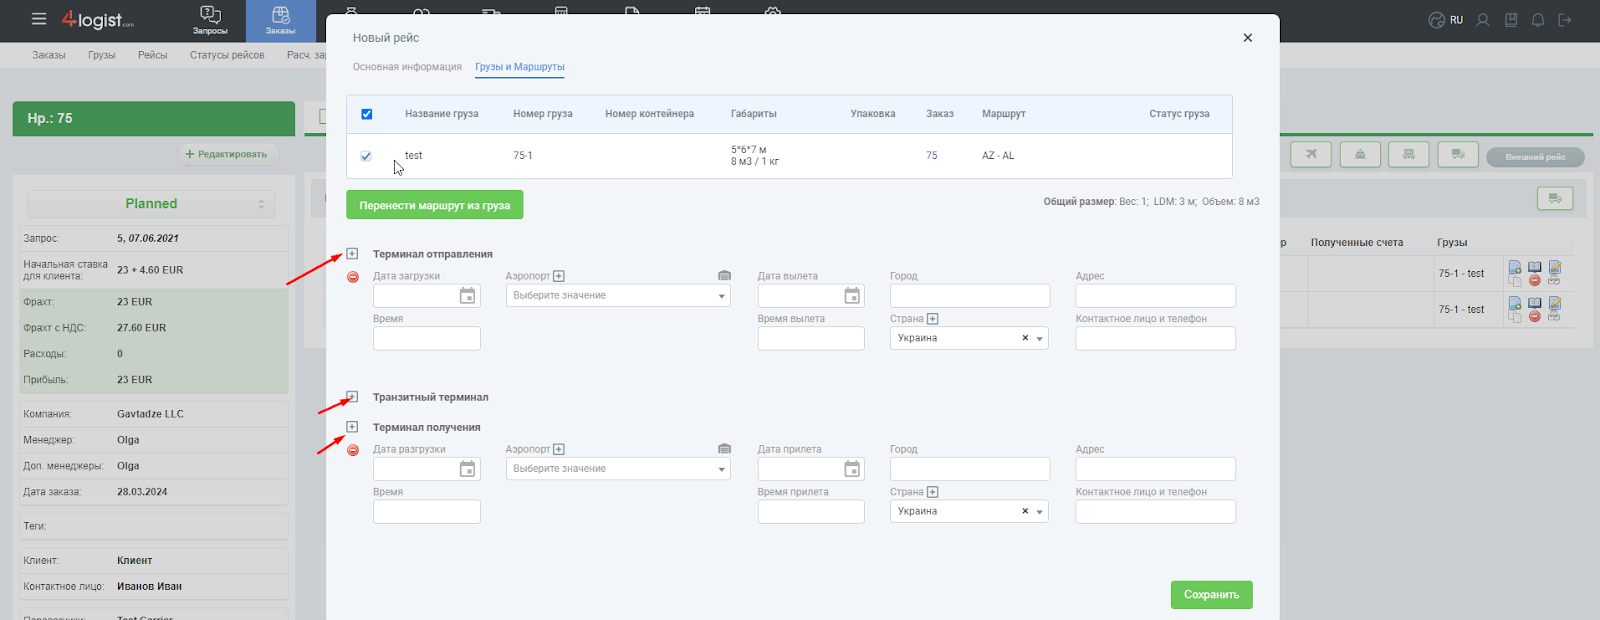
Task: Remove the departure terminal via red minus icon
Action: [x=353, y=277]
